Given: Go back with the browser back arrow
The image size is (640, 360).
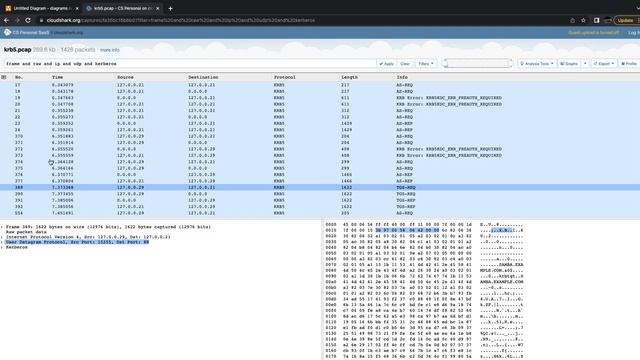Looking at the screenshot, I should pyautogui.click(x=7, y=20).
